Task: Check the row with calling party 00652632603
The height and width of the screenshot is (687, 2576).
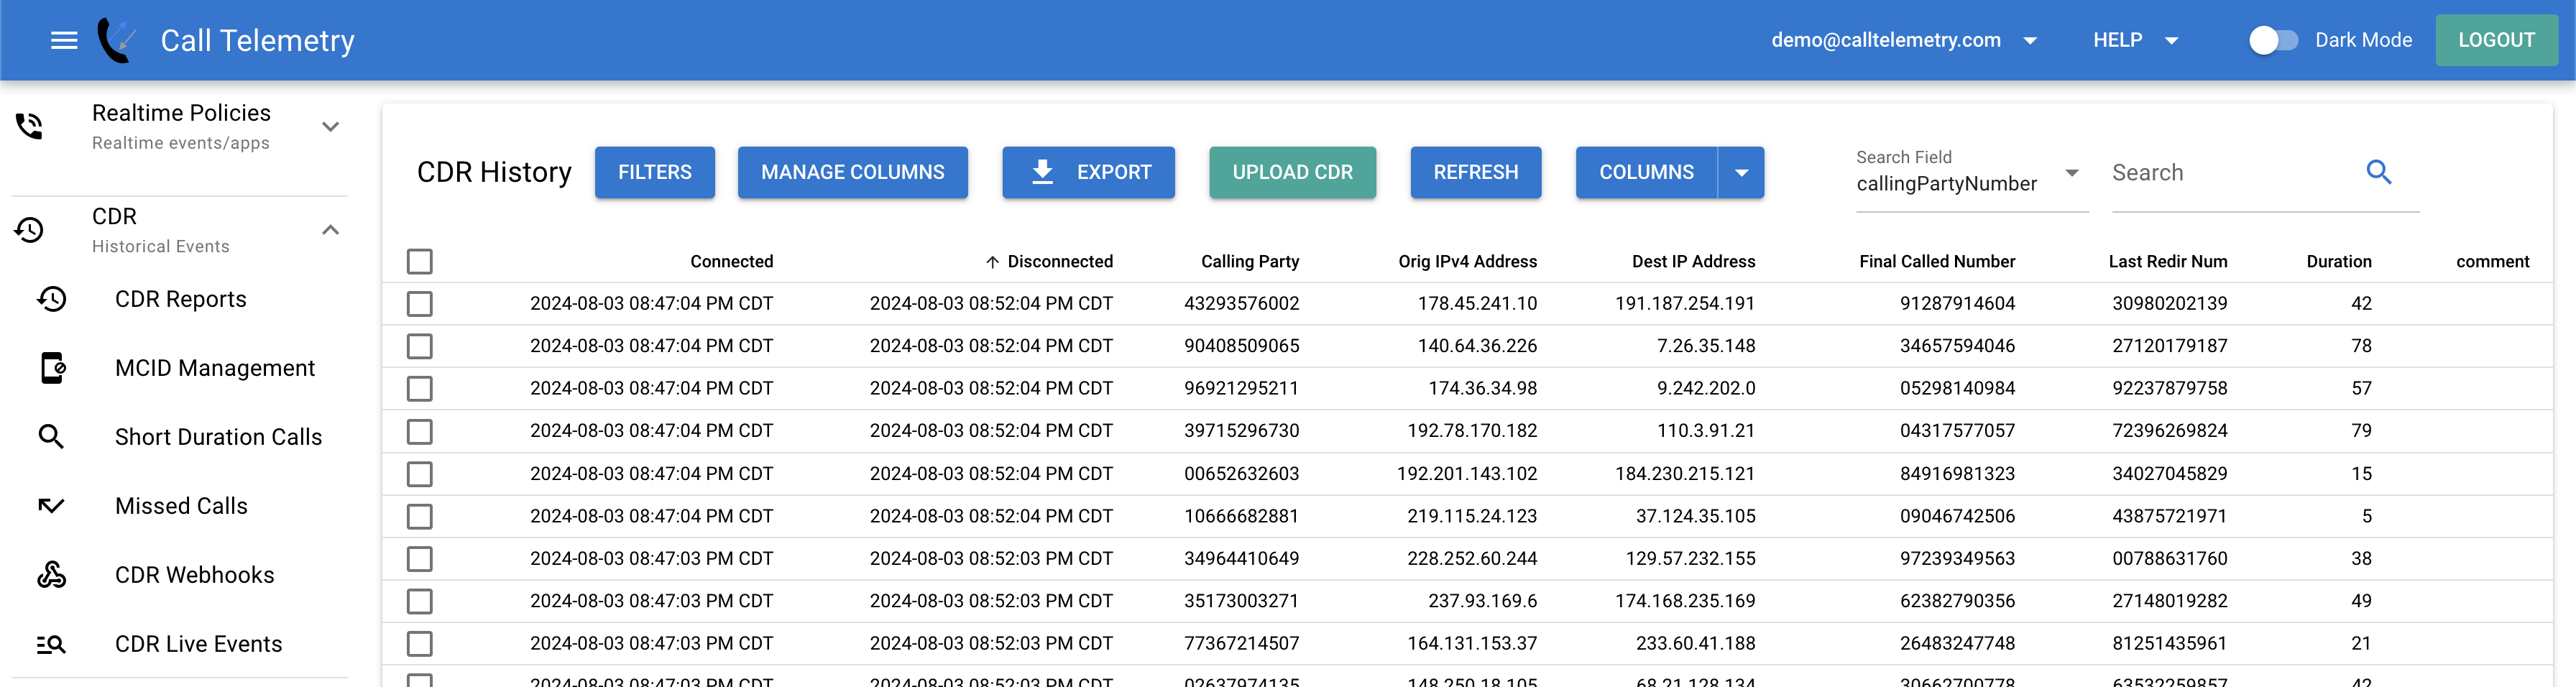Action: click(x=420, y=474)
